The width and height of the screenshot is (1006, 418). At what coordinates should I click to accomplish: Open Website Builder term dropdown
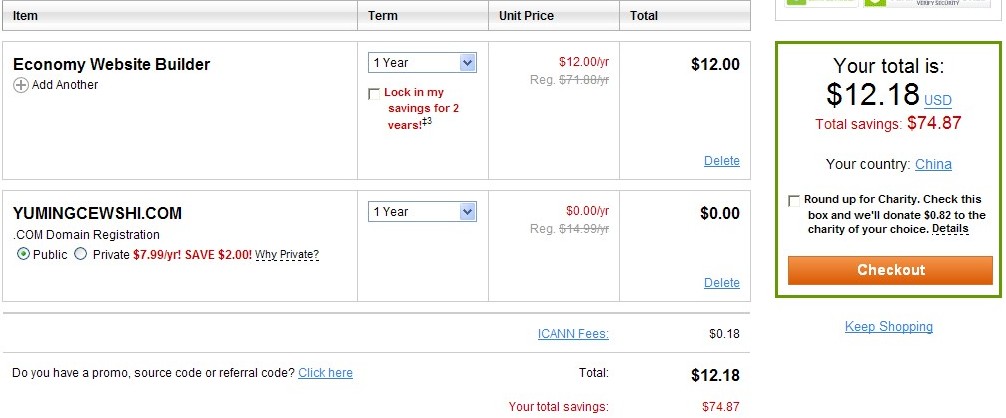point(422,62)
